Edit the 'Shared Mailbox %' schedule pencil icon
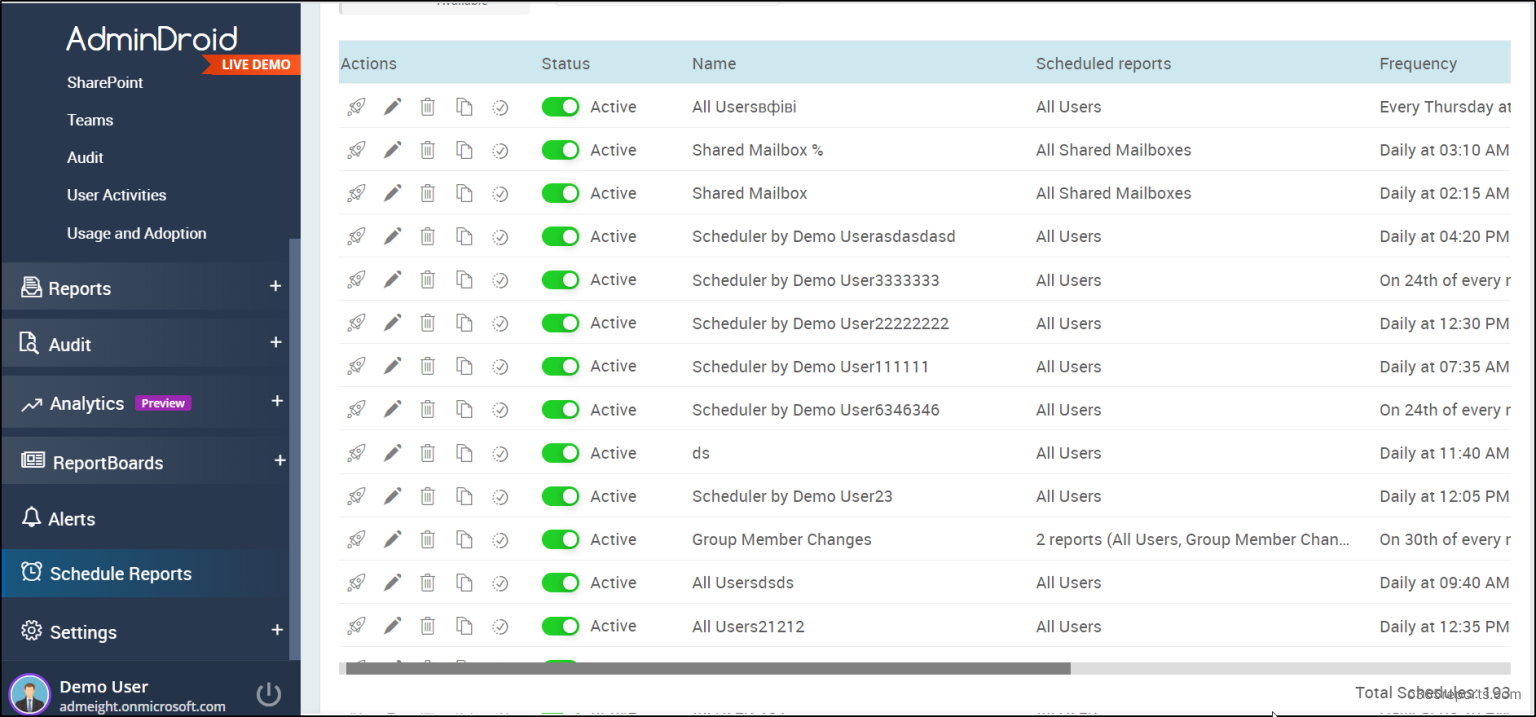The height and width of the screenshot is (717, 1536). tap(392, 150)
